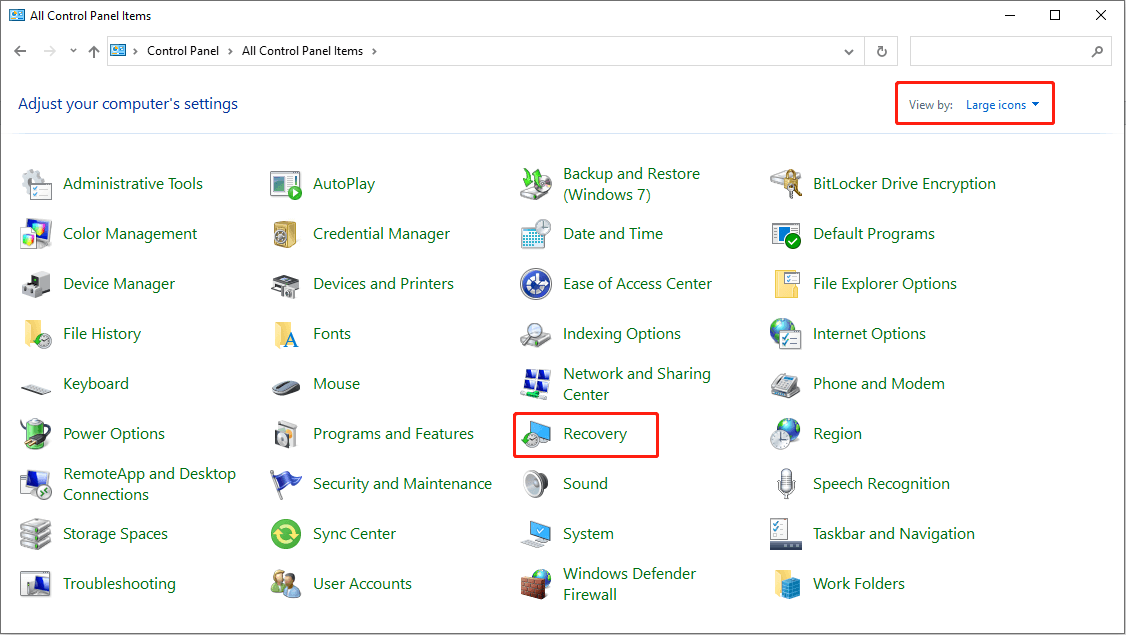1126x635 pixels.
Task: Open the Fonts applet
Action: (x=332, y=334)
